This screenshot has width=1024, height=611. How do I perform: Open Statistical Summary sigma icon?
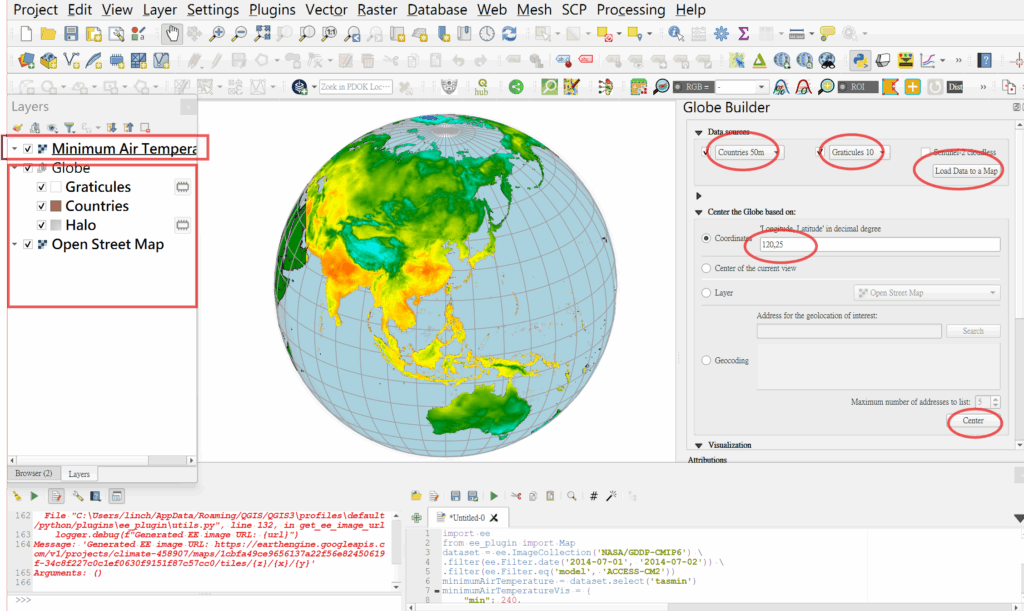(744, 34)
